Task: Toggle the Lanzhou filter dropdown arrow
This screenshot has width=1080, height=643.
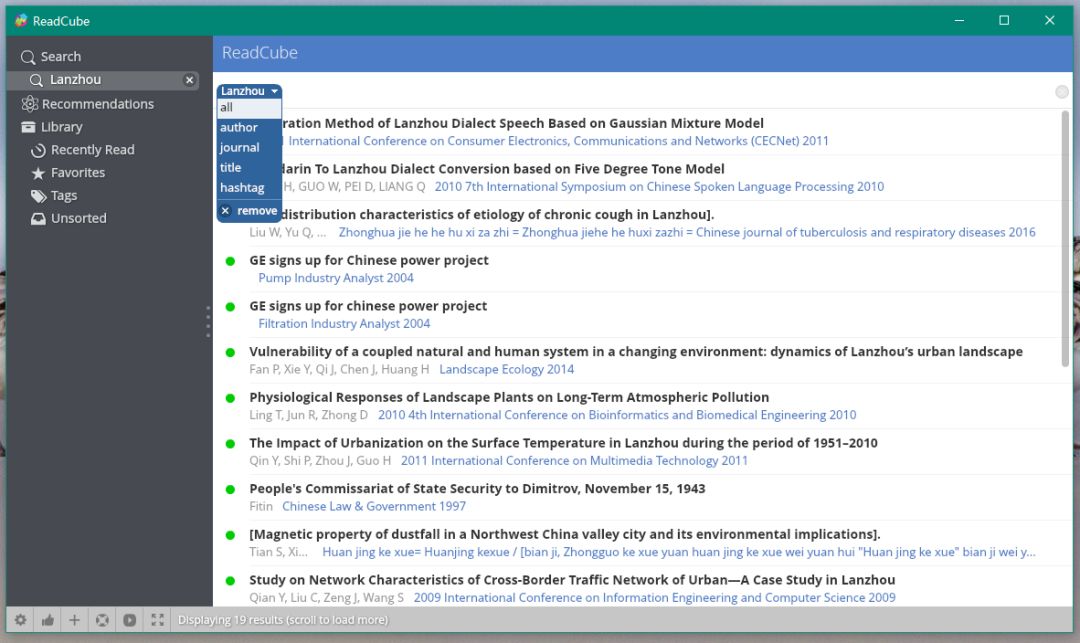Action: 275,91
